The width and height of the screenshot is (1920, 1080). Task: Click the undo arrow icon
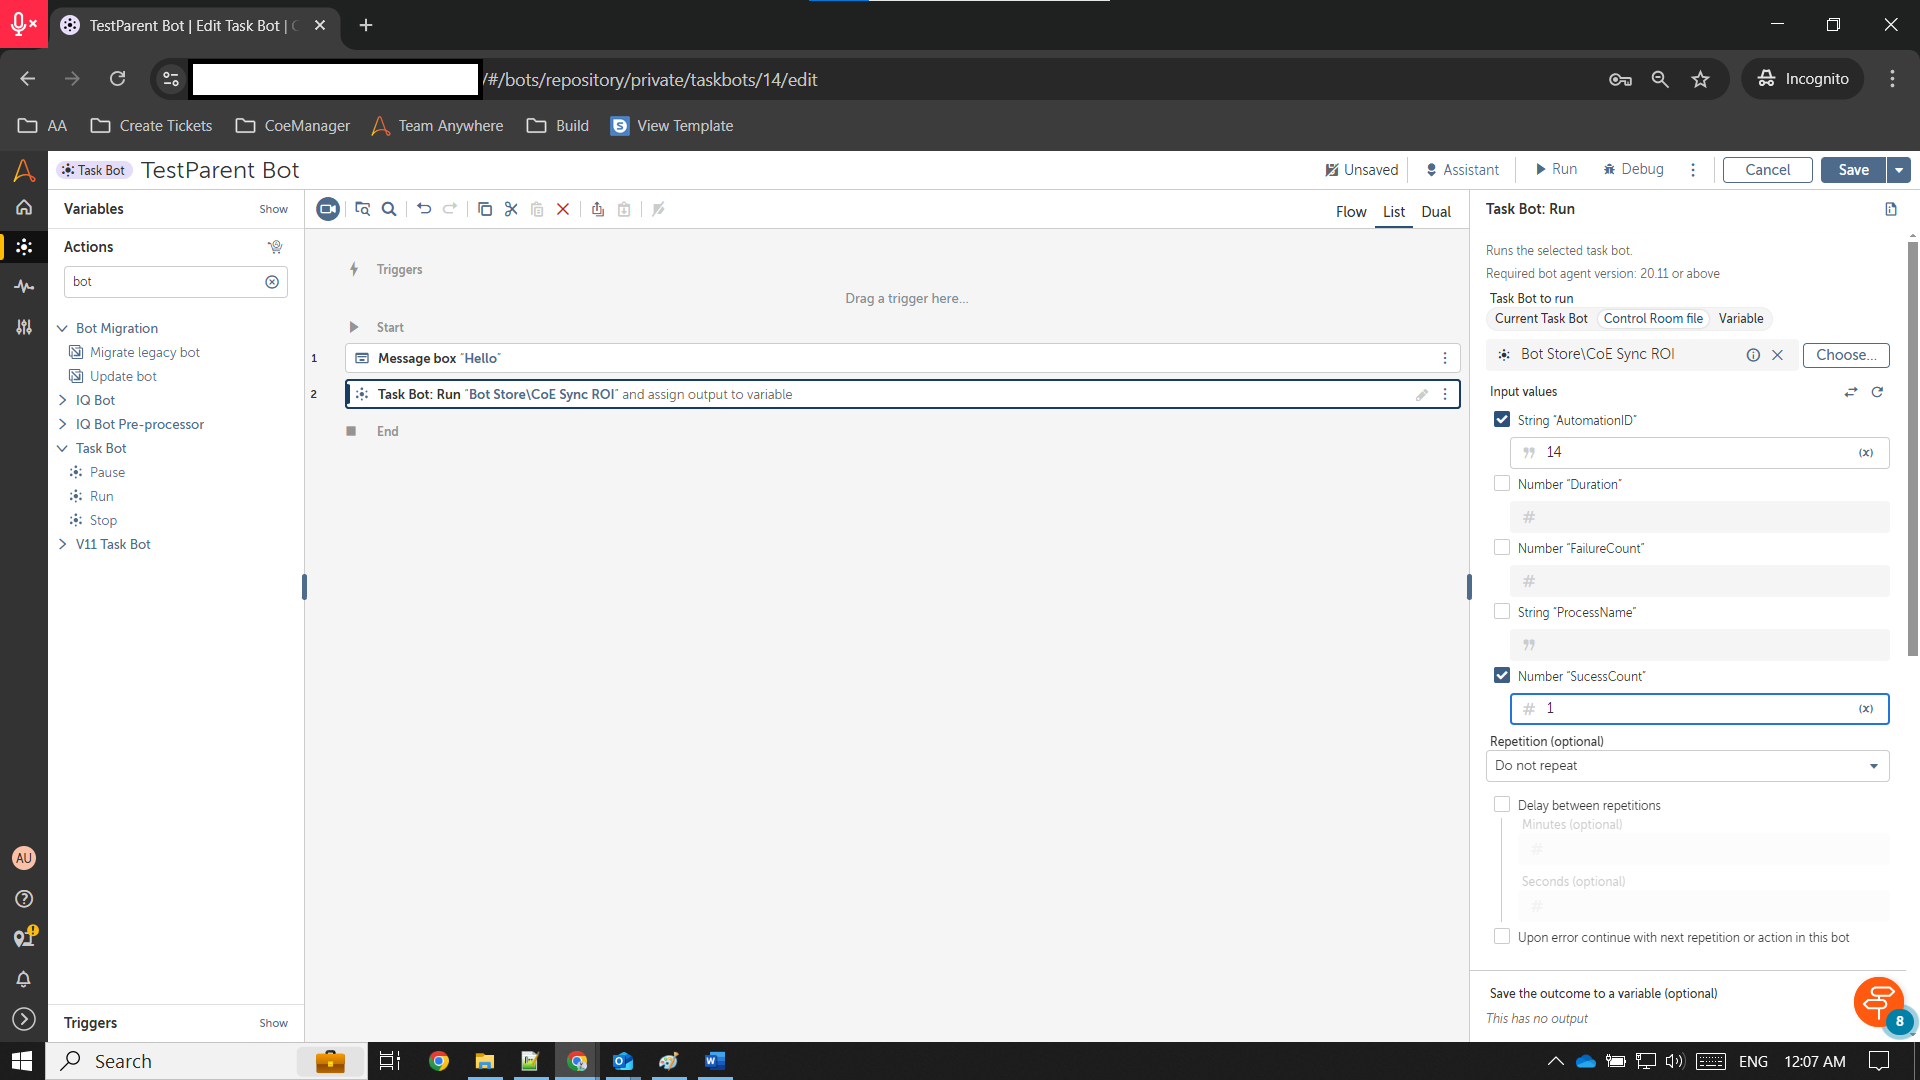tap(424, 209)
